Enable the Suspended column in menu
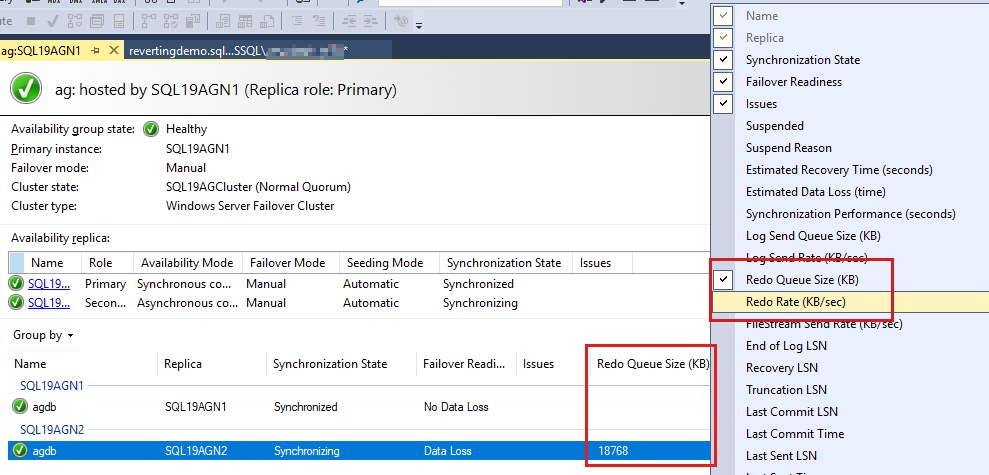Image resolution: width=989 pixels, height=475 pixels. coord(775,126)
